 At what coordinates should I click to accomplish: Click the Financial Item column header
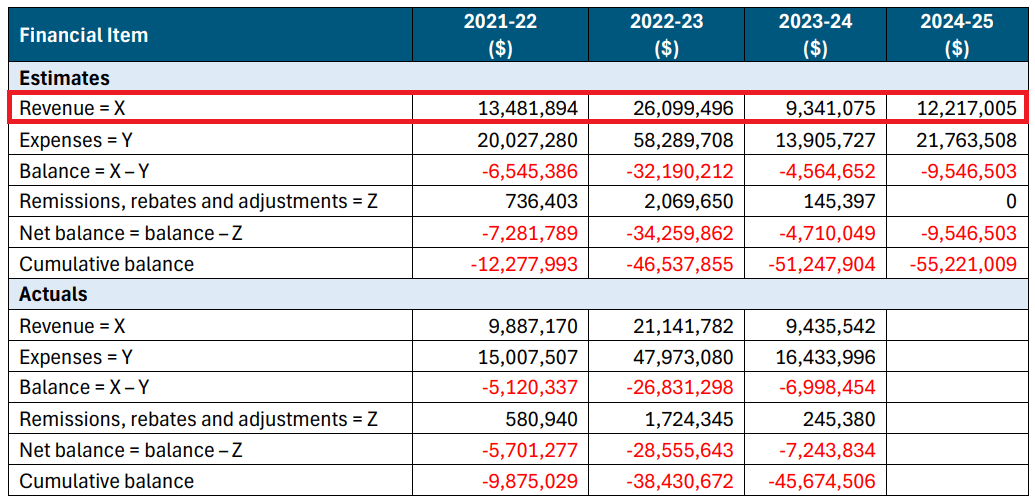[x=84, y=35]
